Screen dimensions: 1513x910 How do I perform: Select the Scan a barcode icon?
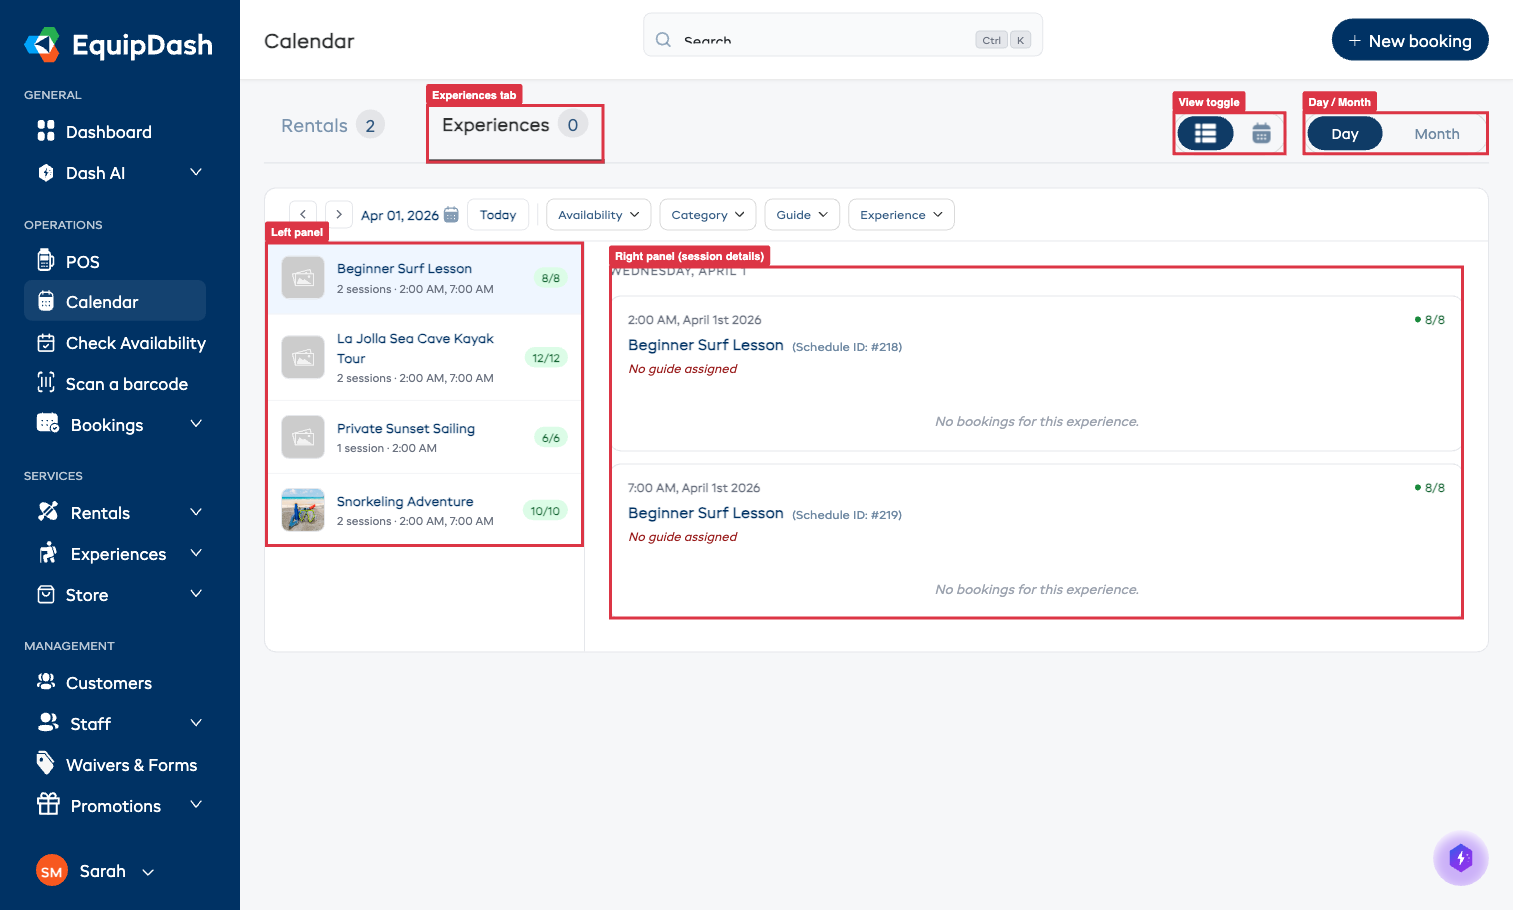47,383
